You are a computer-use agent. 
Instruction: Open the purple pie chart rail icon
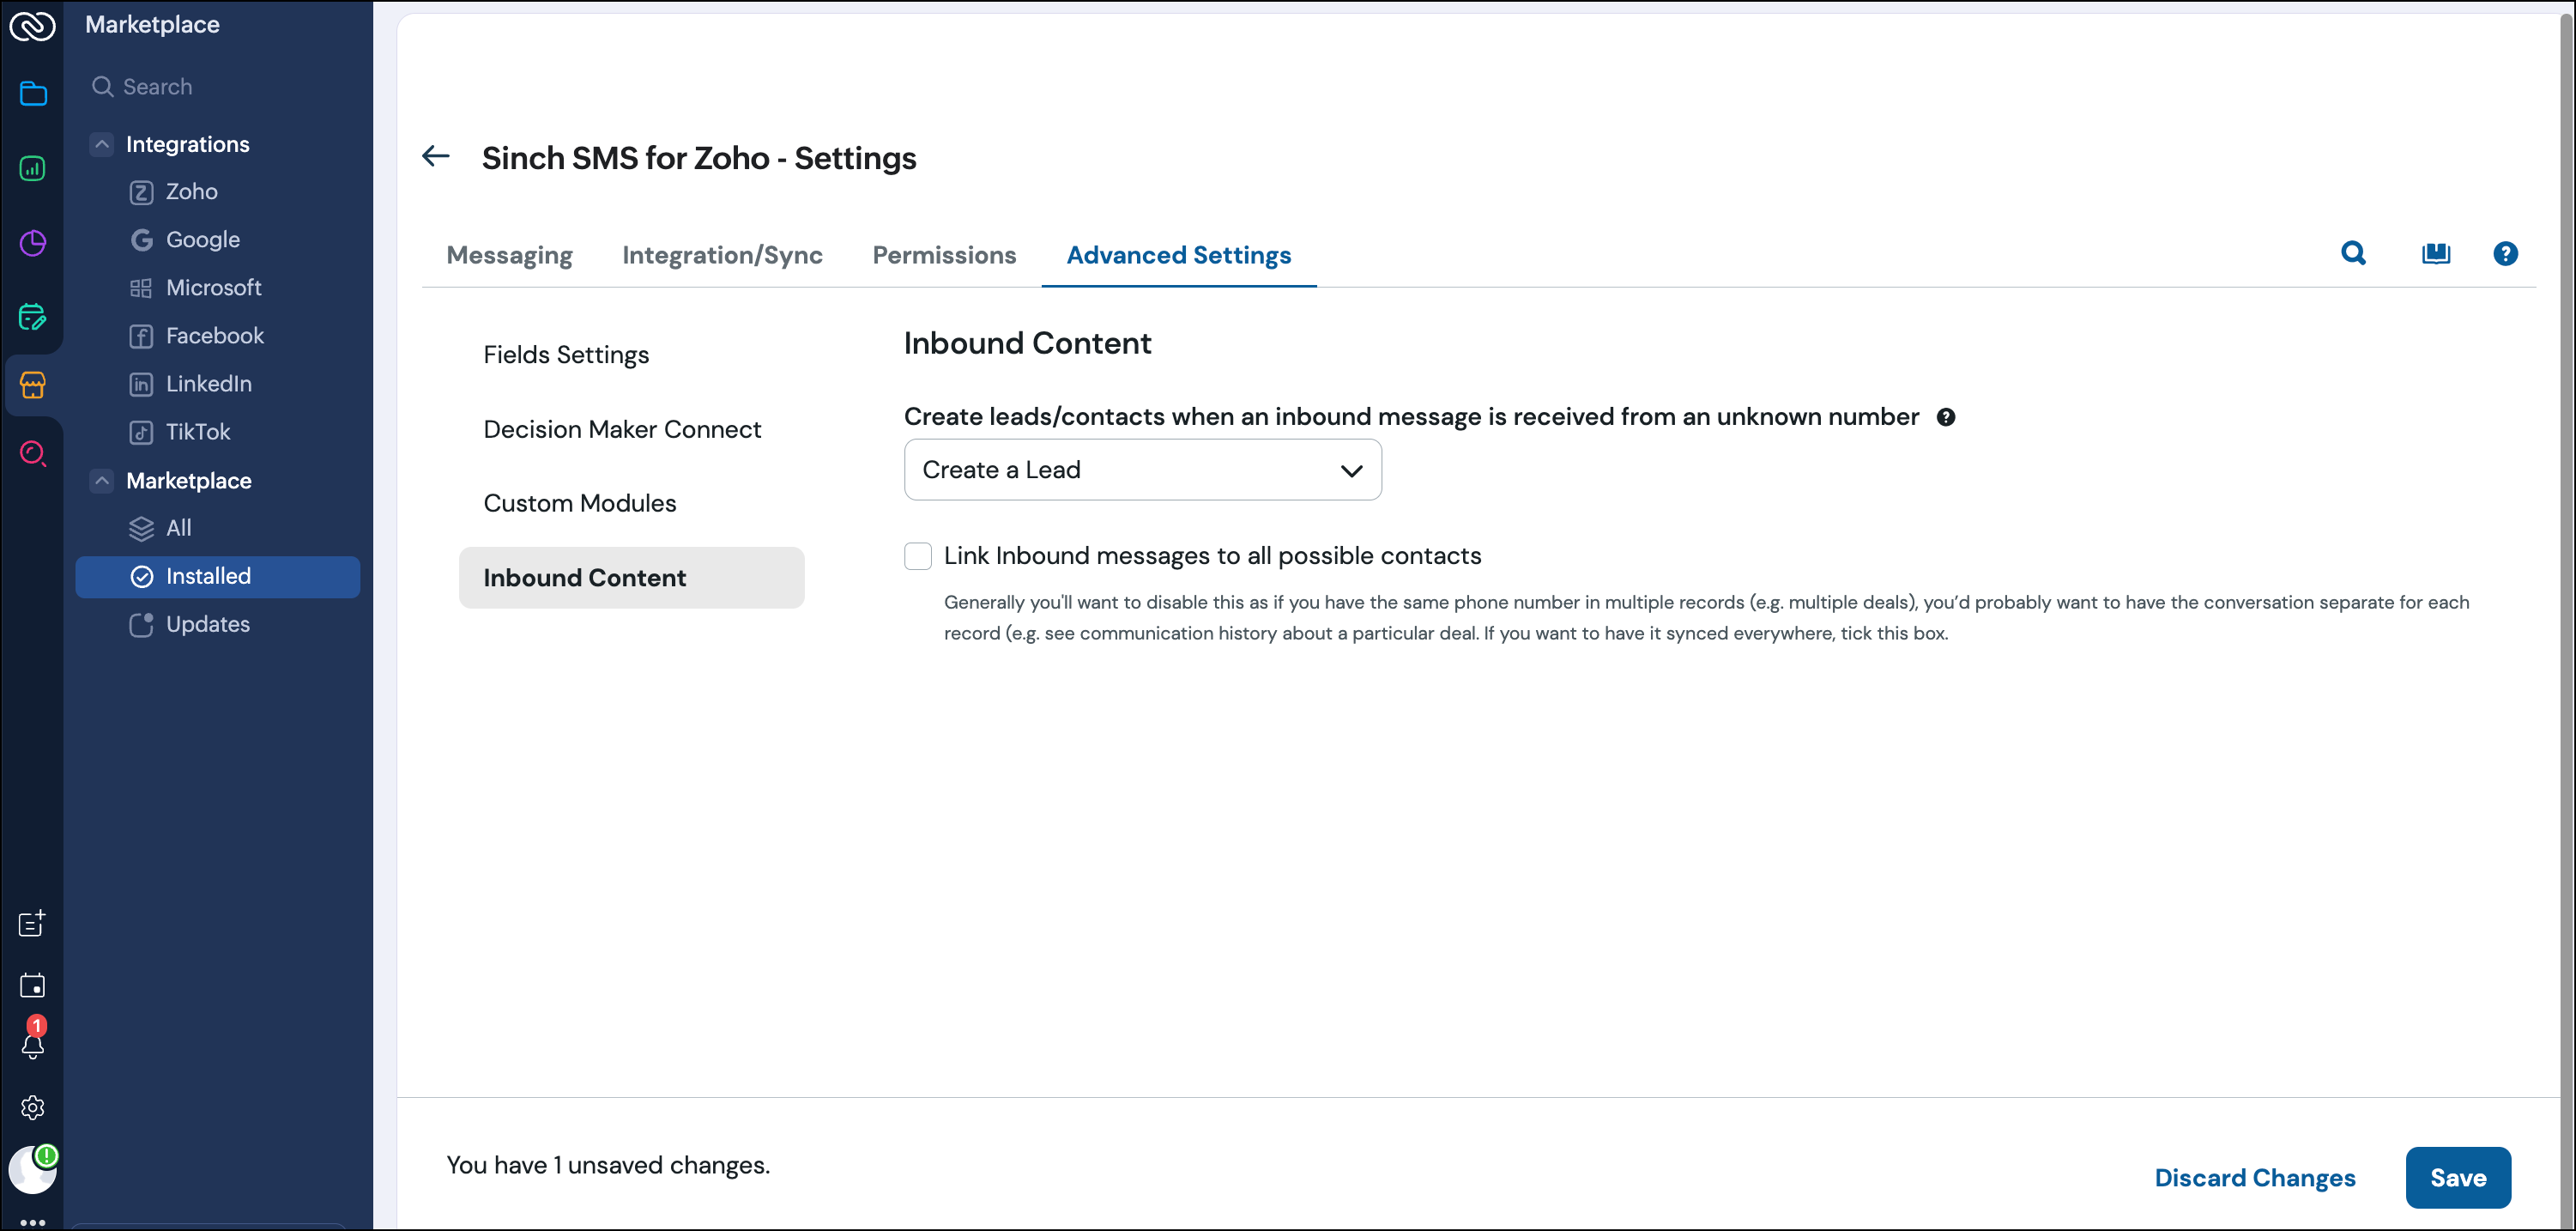coord(33,243)
